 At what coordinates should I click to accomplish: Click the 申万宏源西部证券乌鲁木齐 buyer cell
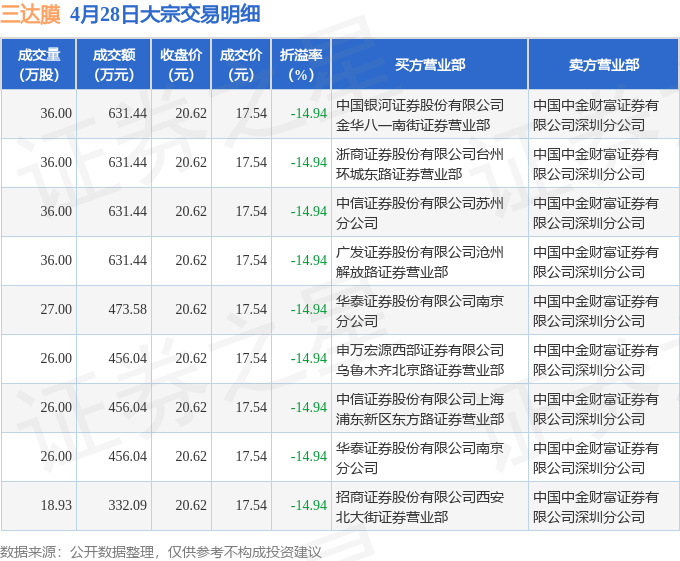(x=420, y=359)
